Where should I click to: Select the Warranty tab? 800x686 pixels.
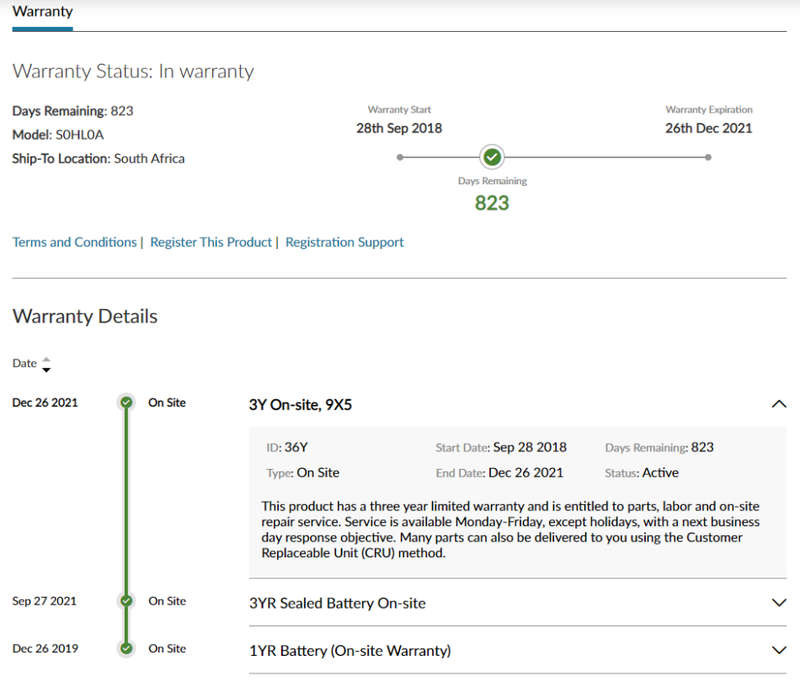pyautogui.click(x=42, y=12)
